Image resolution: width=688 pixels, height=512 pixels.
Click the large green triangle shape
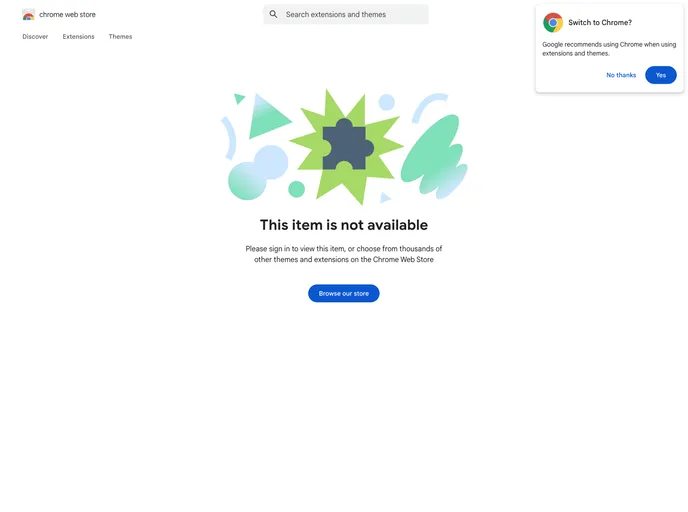[267, 116]
